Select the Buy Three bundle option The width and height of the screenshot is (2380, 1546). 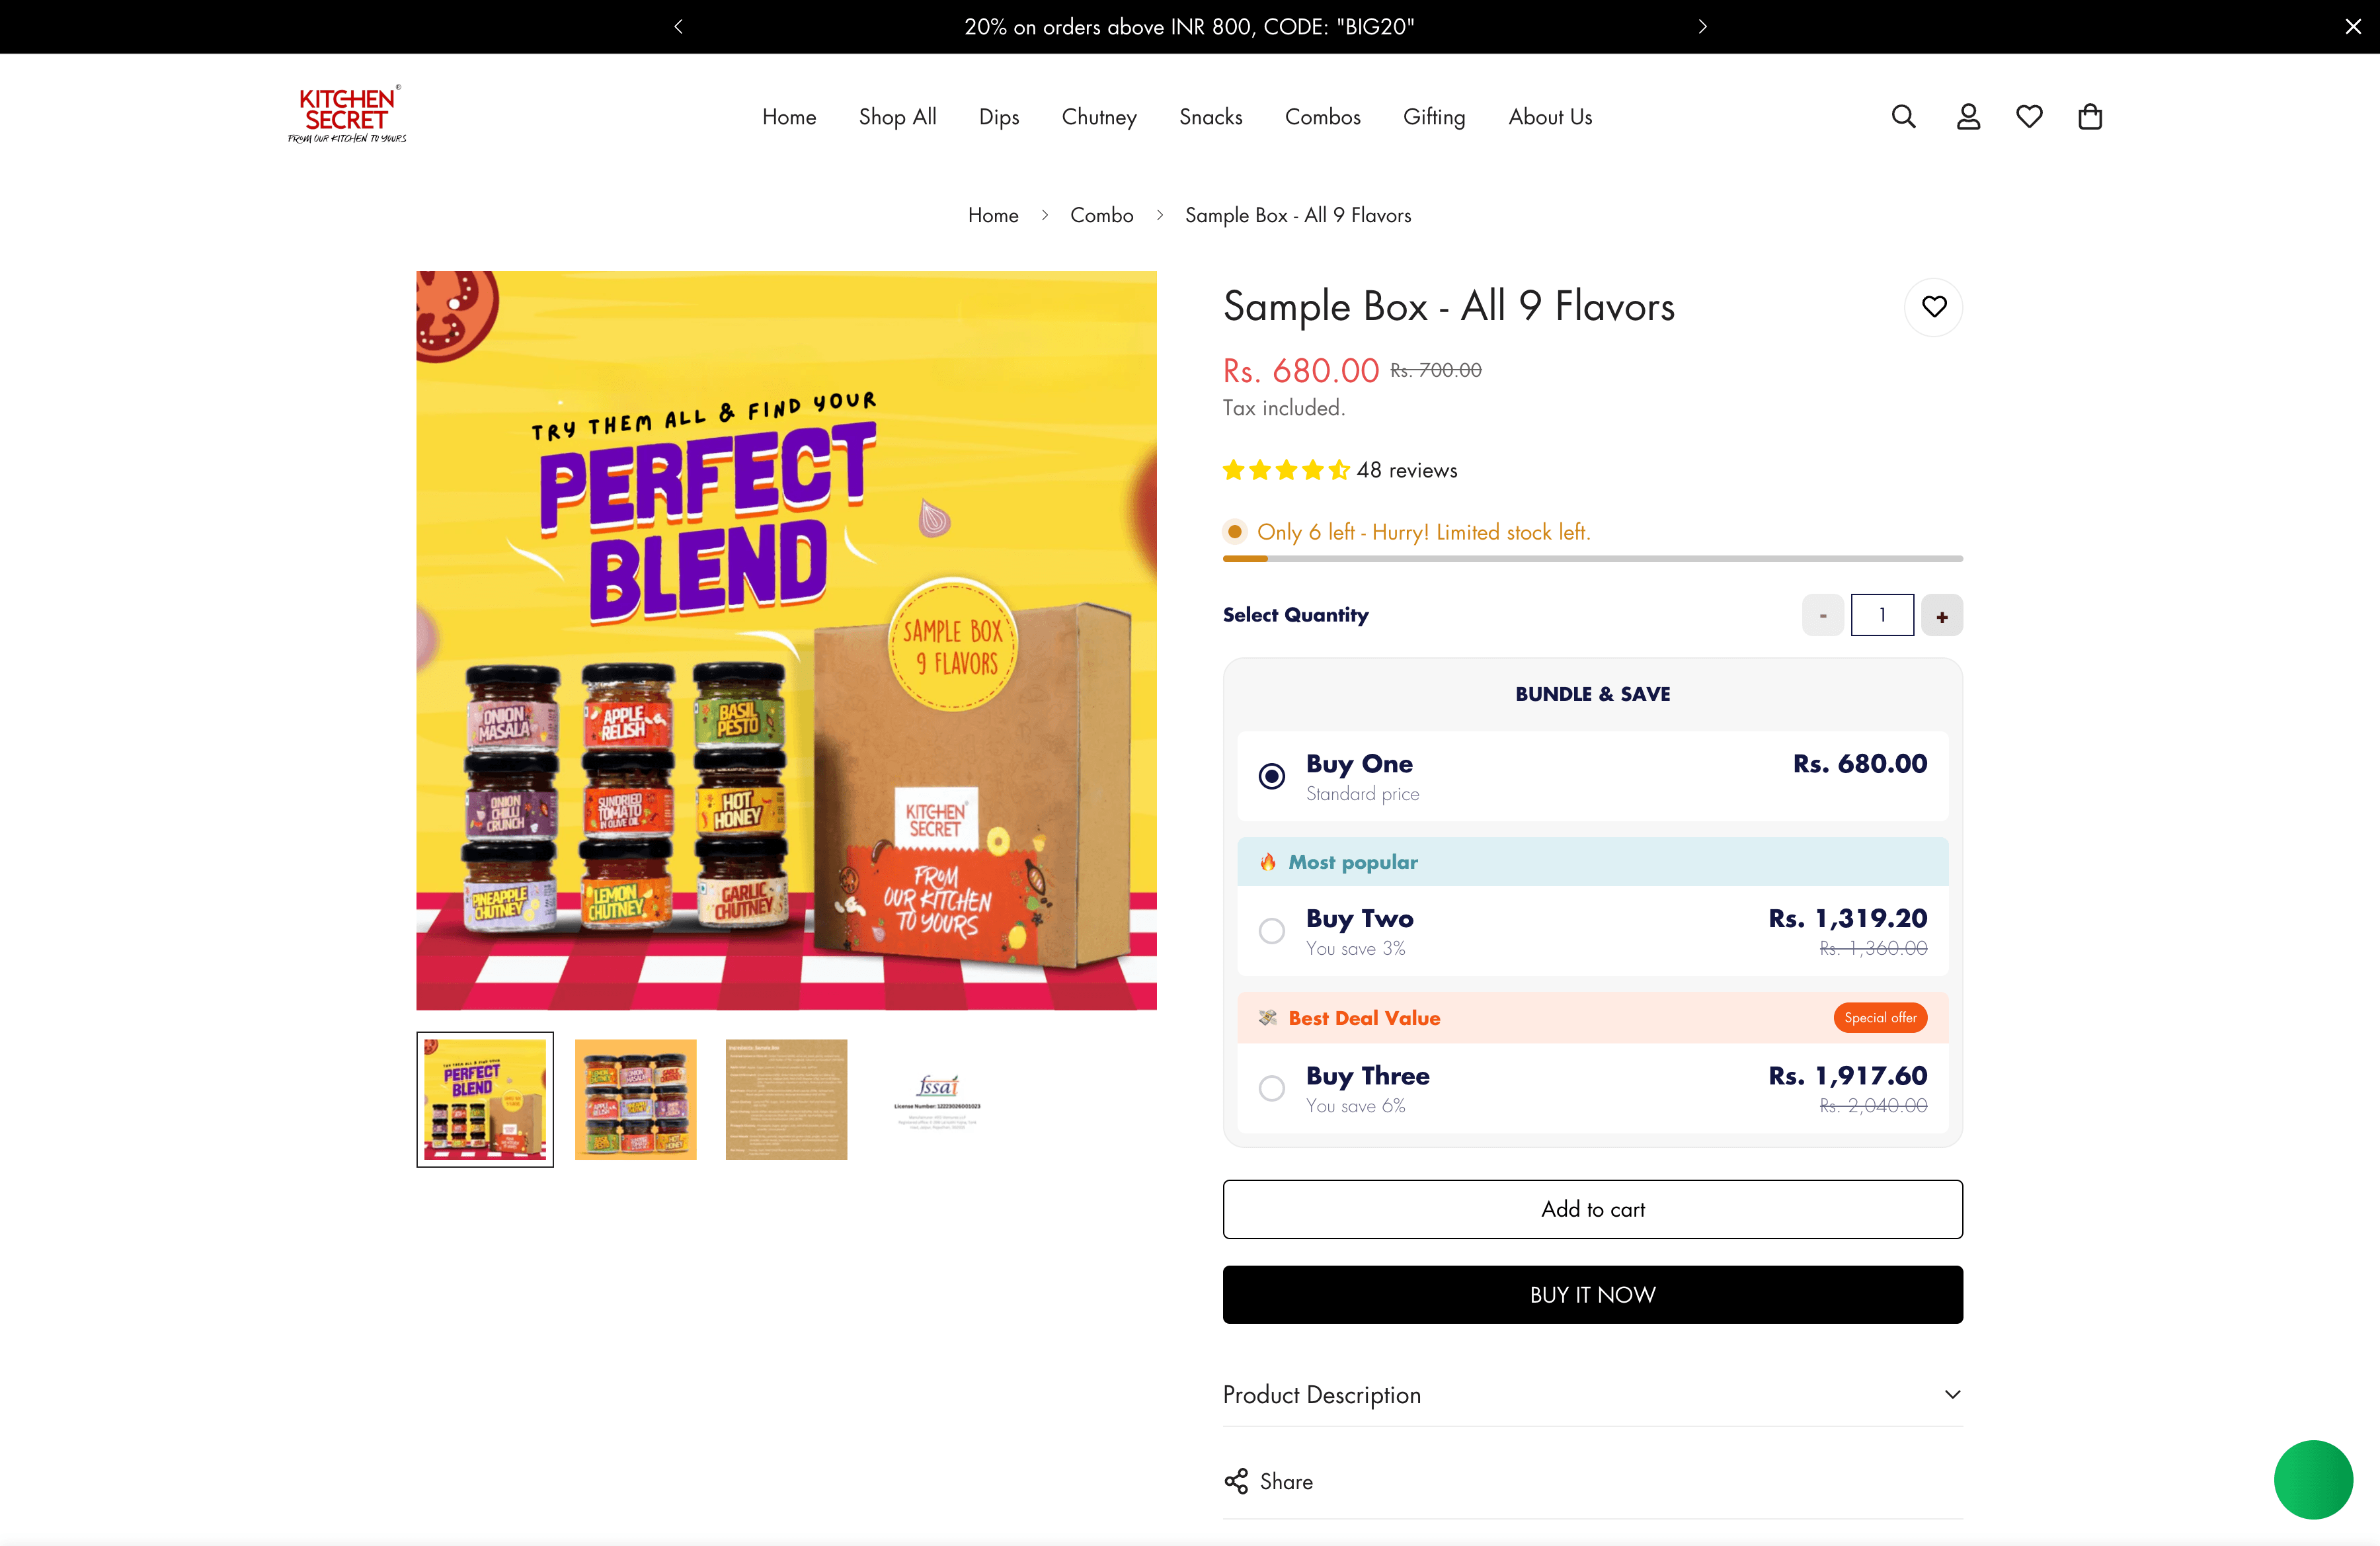(1271, 1088)
